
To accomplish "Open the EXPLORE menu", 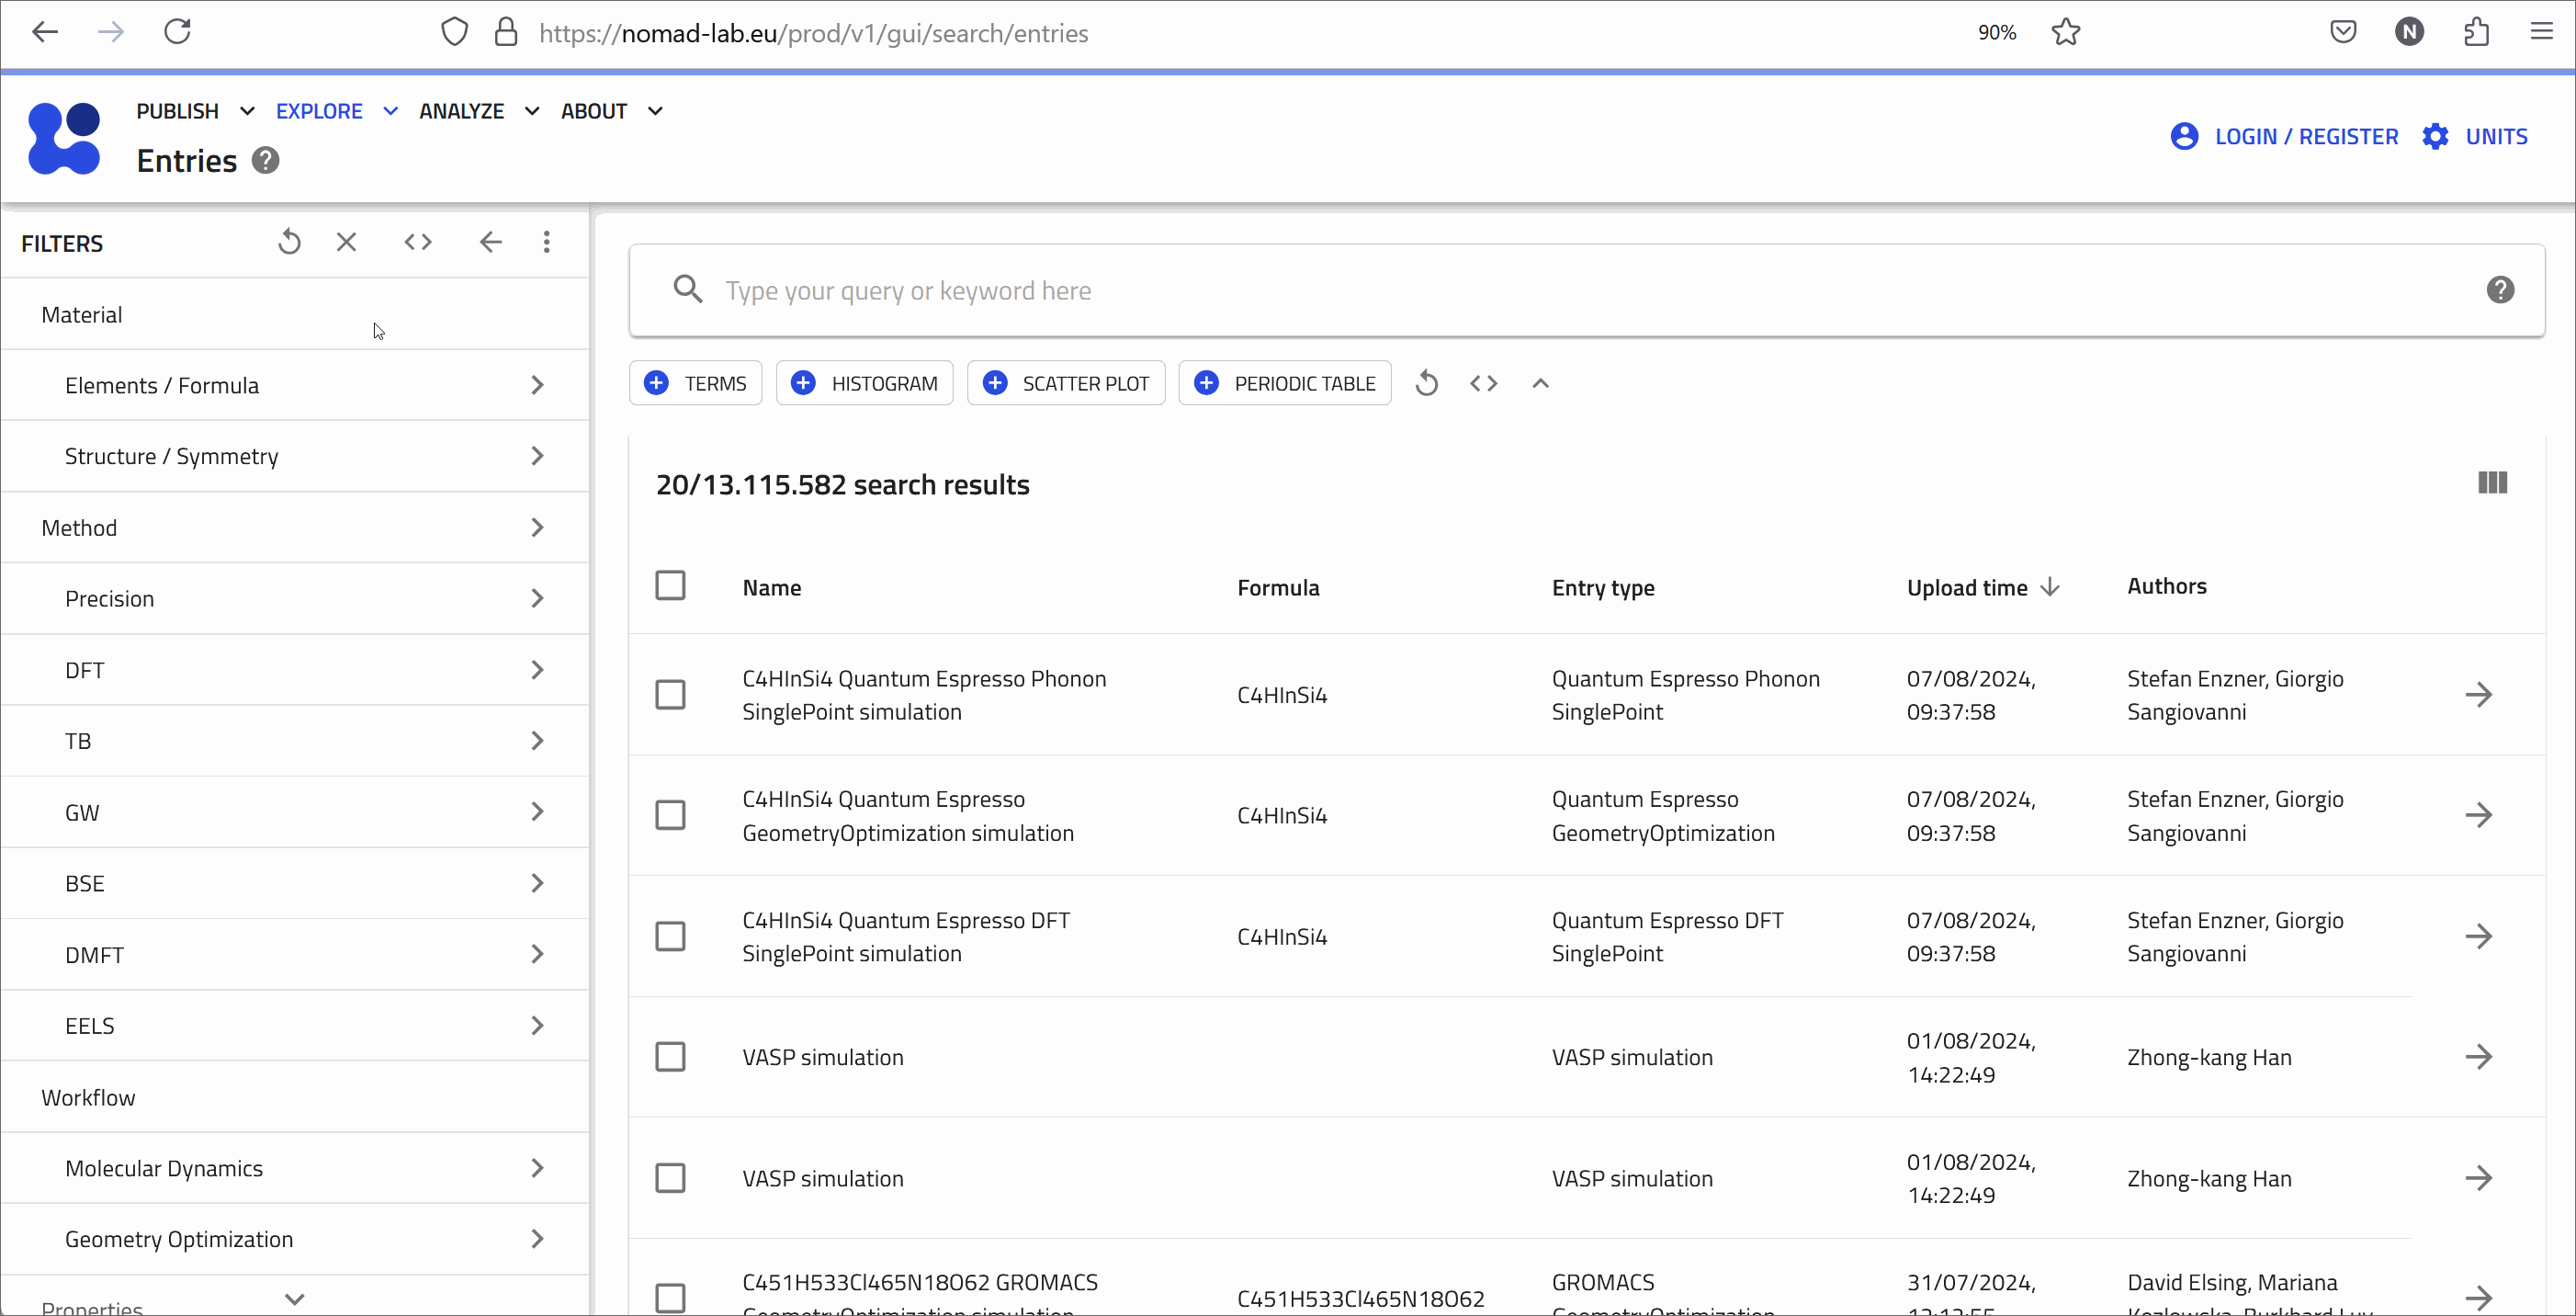I will point(337,111).
